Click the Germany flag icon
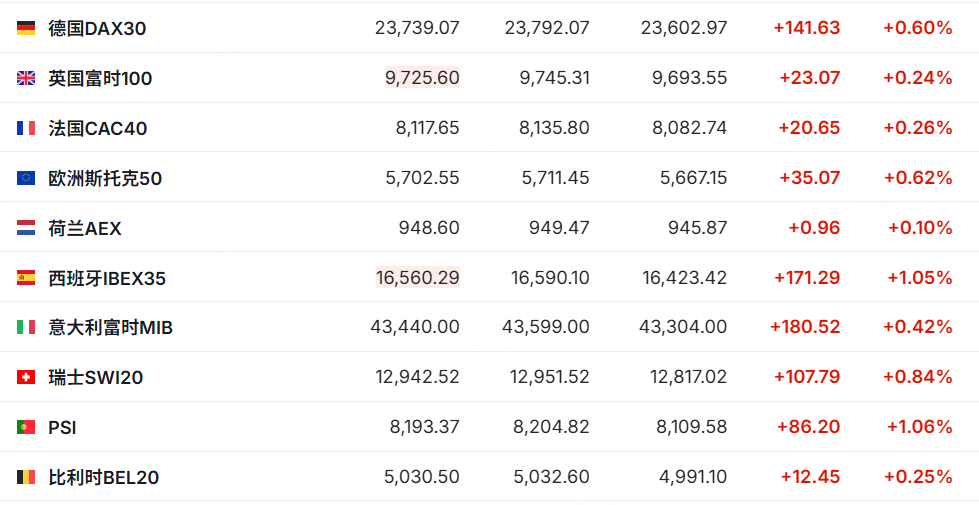 [x=26, y=28]
